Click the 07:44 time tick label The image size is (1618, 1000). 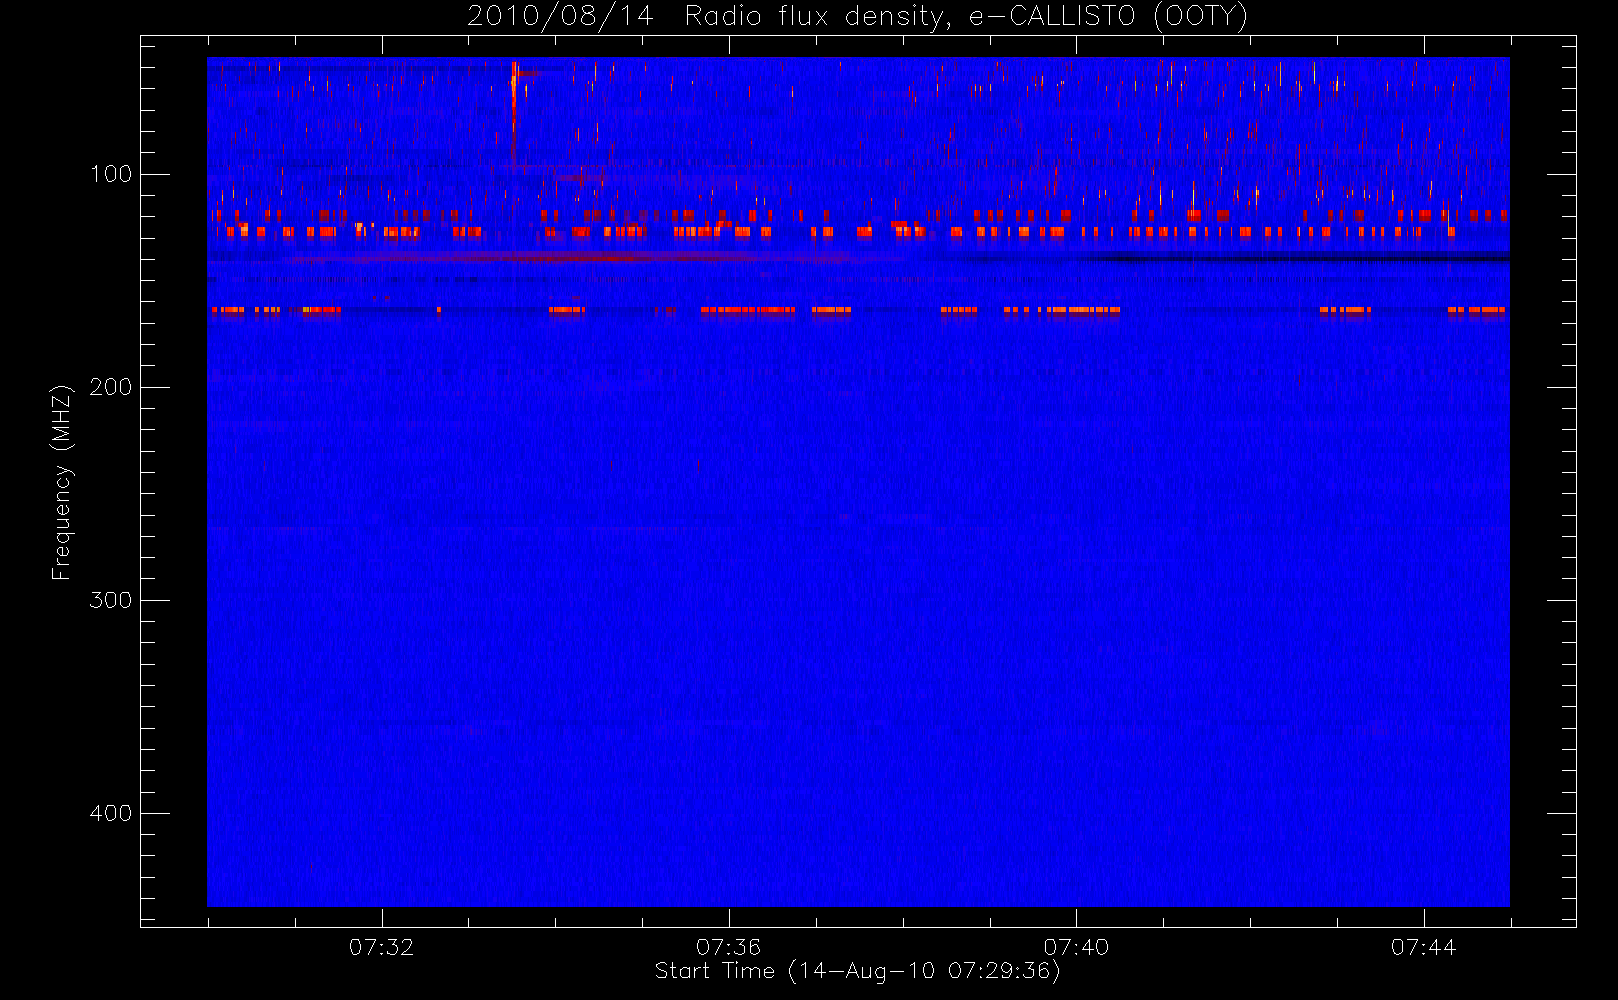tap(1423, 947)
